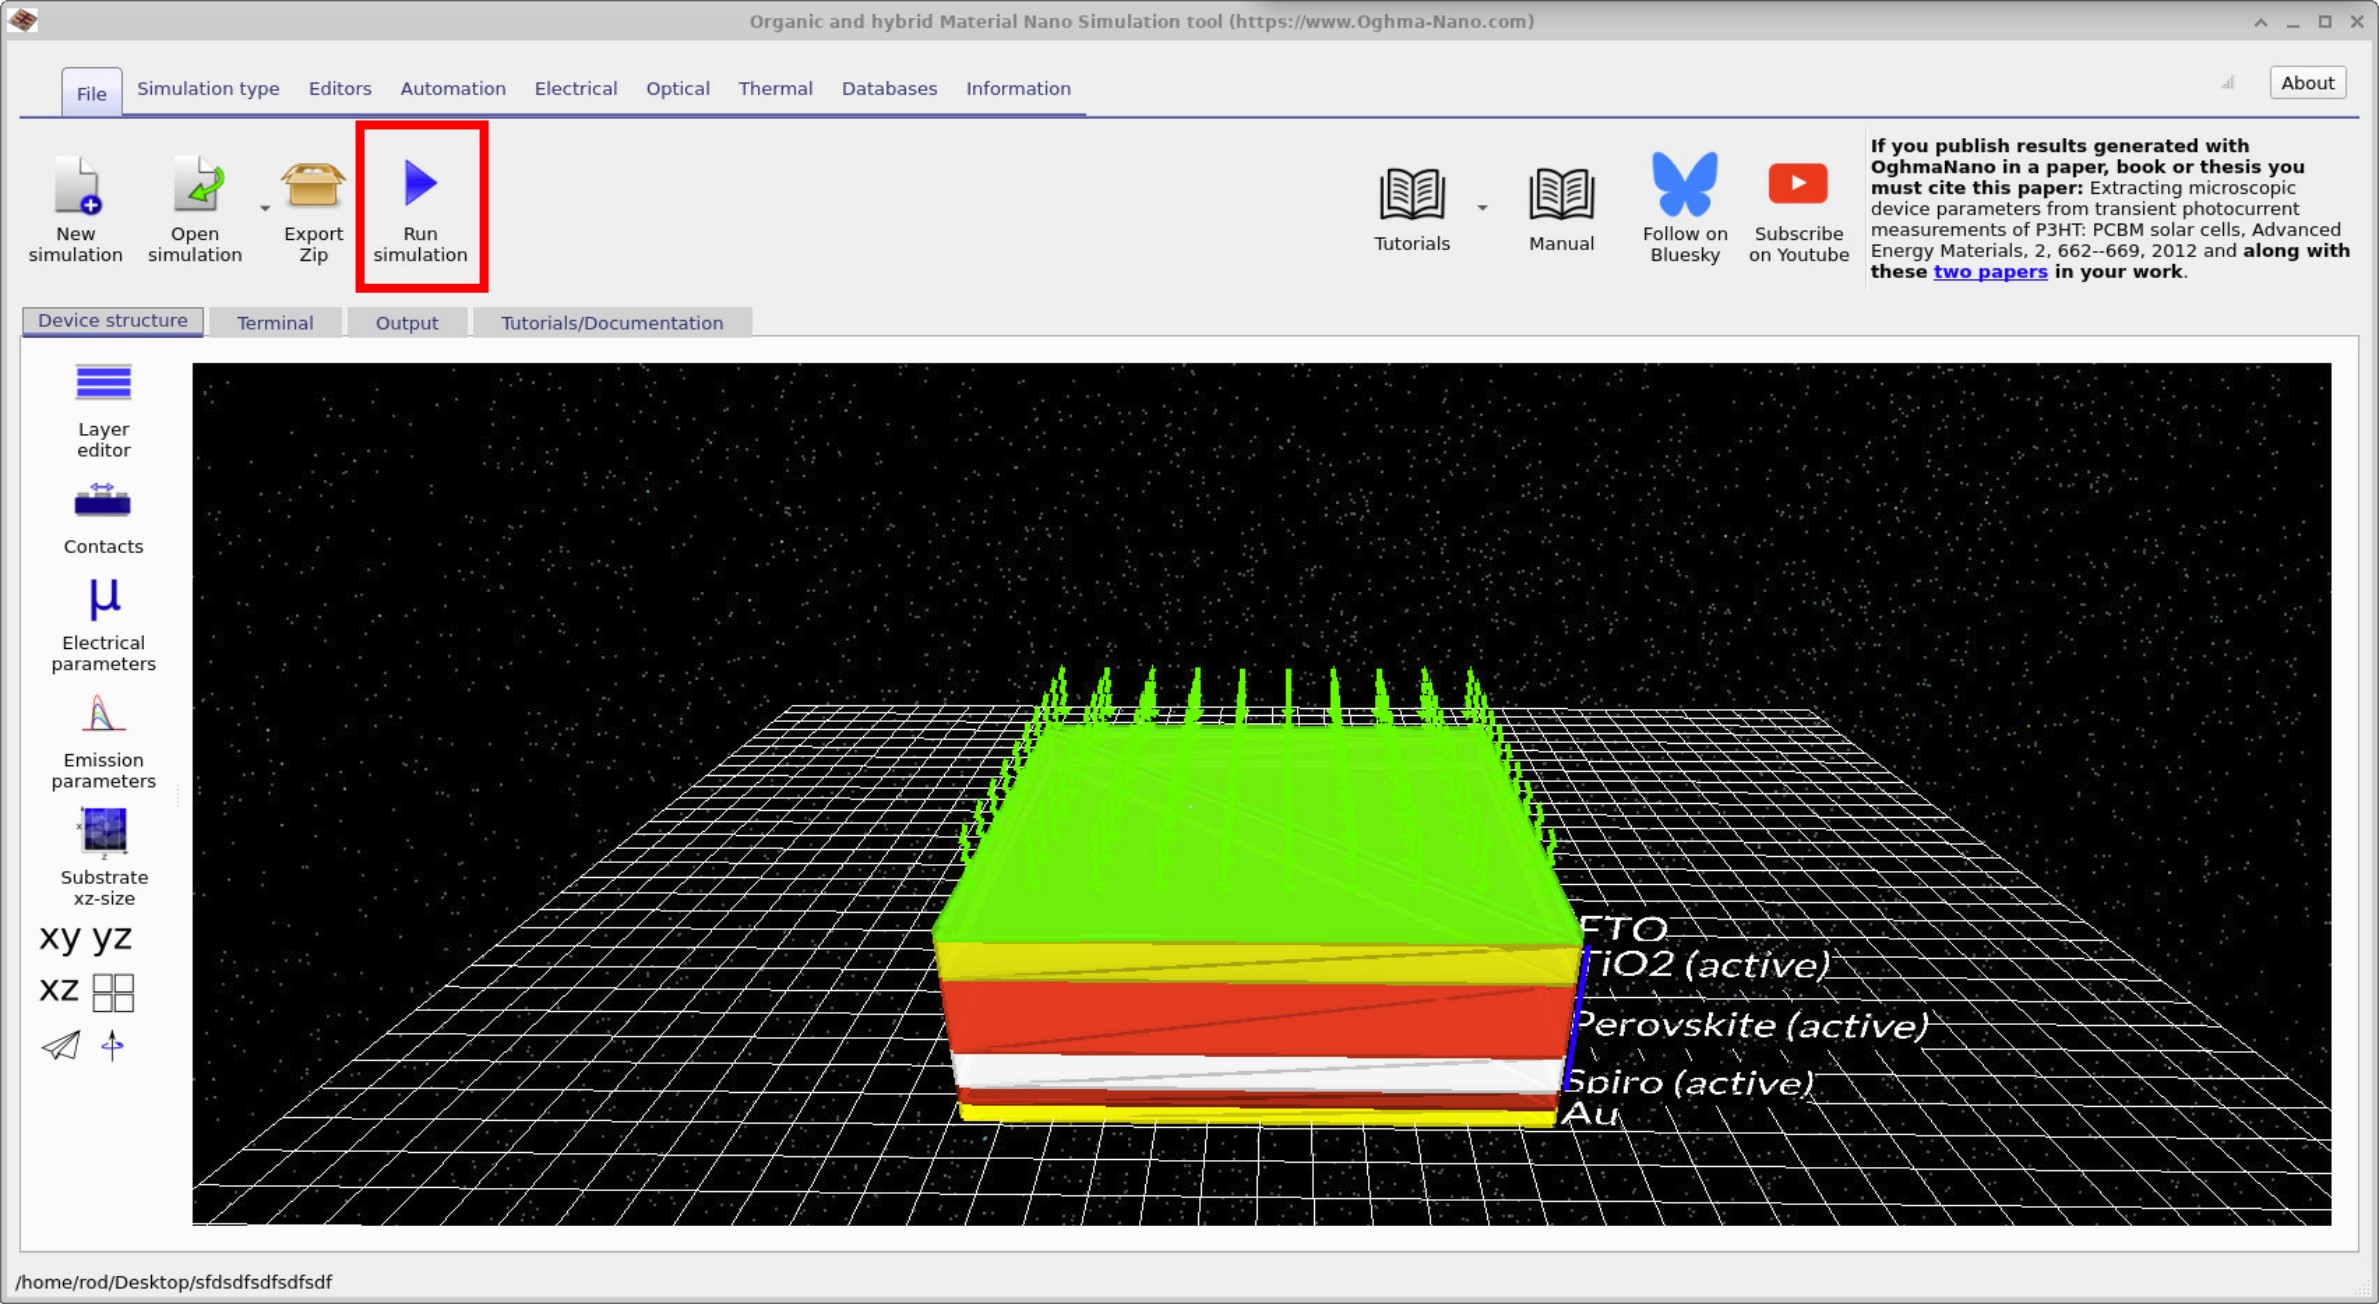Click the About button
The image size is (2379, 1304).
pos(2307,83)
